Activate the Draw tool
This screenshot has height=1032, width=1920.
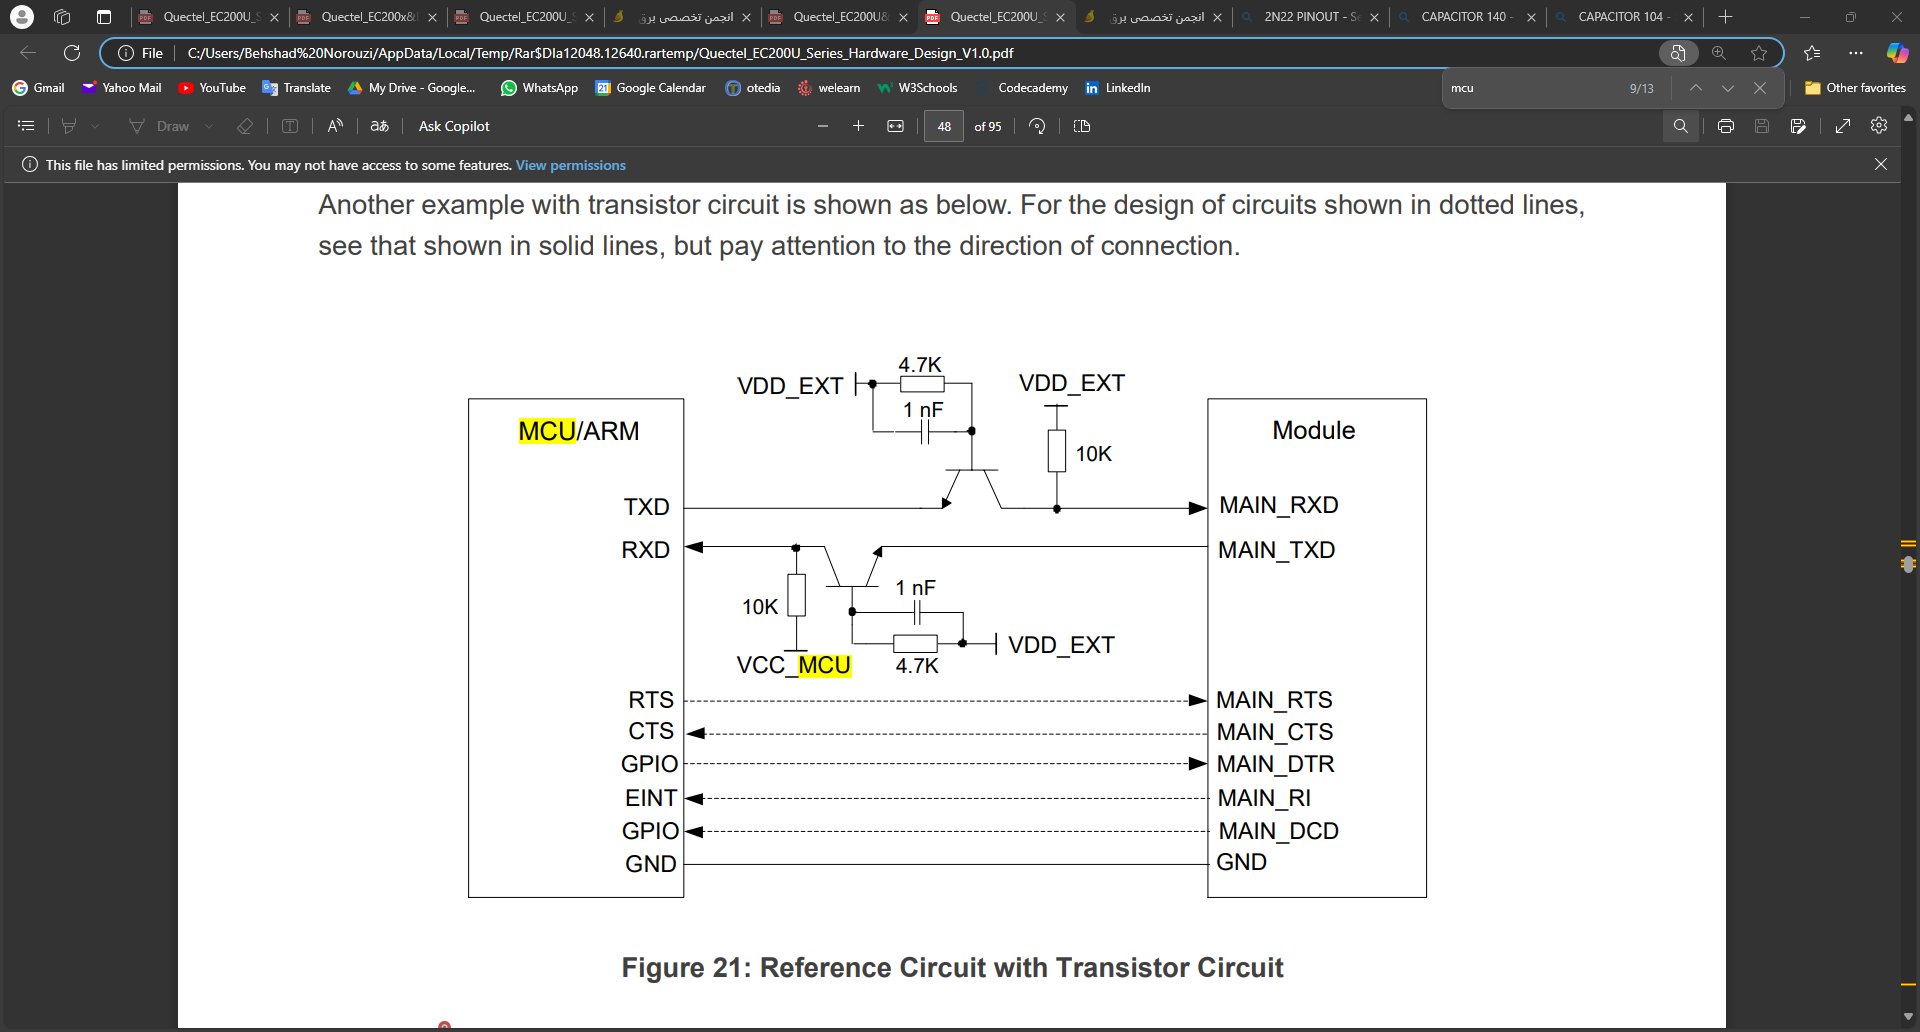click(x=159, y=126)
